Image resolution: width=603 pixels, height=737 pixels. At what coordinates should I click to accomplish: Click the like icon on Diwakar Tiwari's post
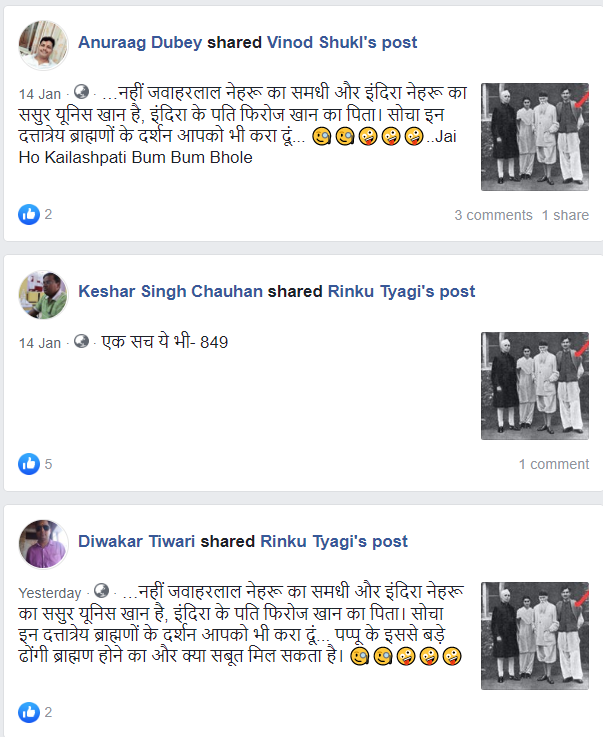coord(29,713)
